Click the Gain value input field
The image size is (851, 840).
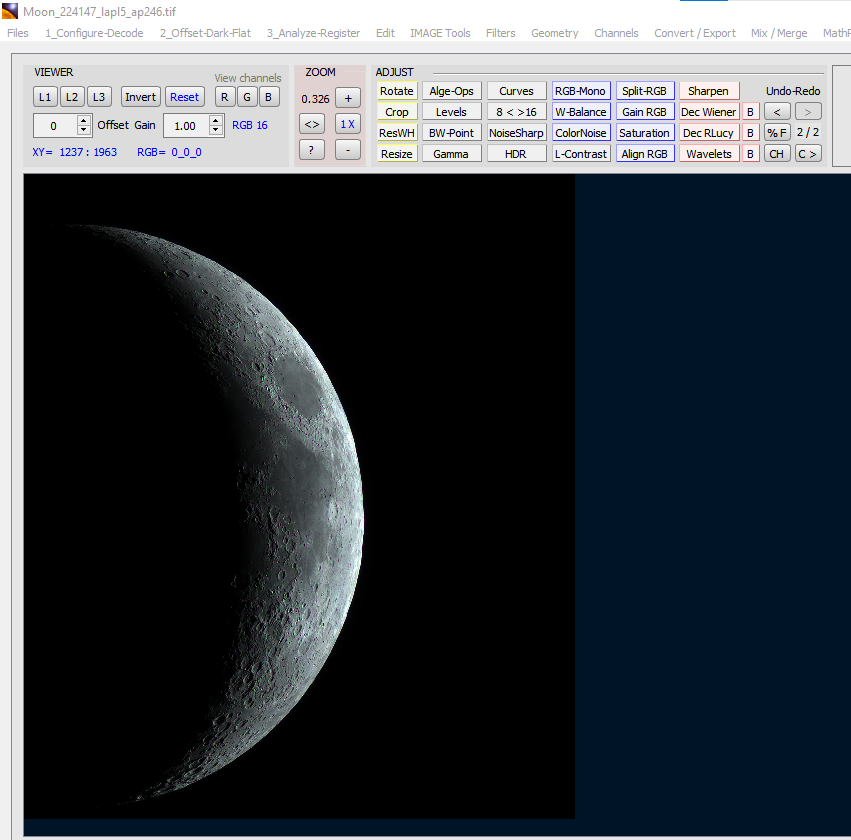pos(185,126)
